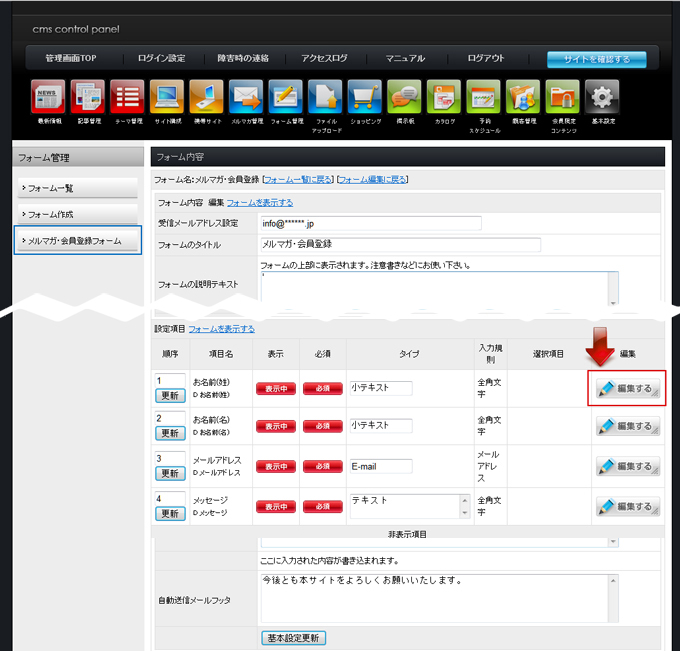Click the フォームのタイトル input field
Screen dimensions: 680x651
pyautogui.click(x=399, y=244)
